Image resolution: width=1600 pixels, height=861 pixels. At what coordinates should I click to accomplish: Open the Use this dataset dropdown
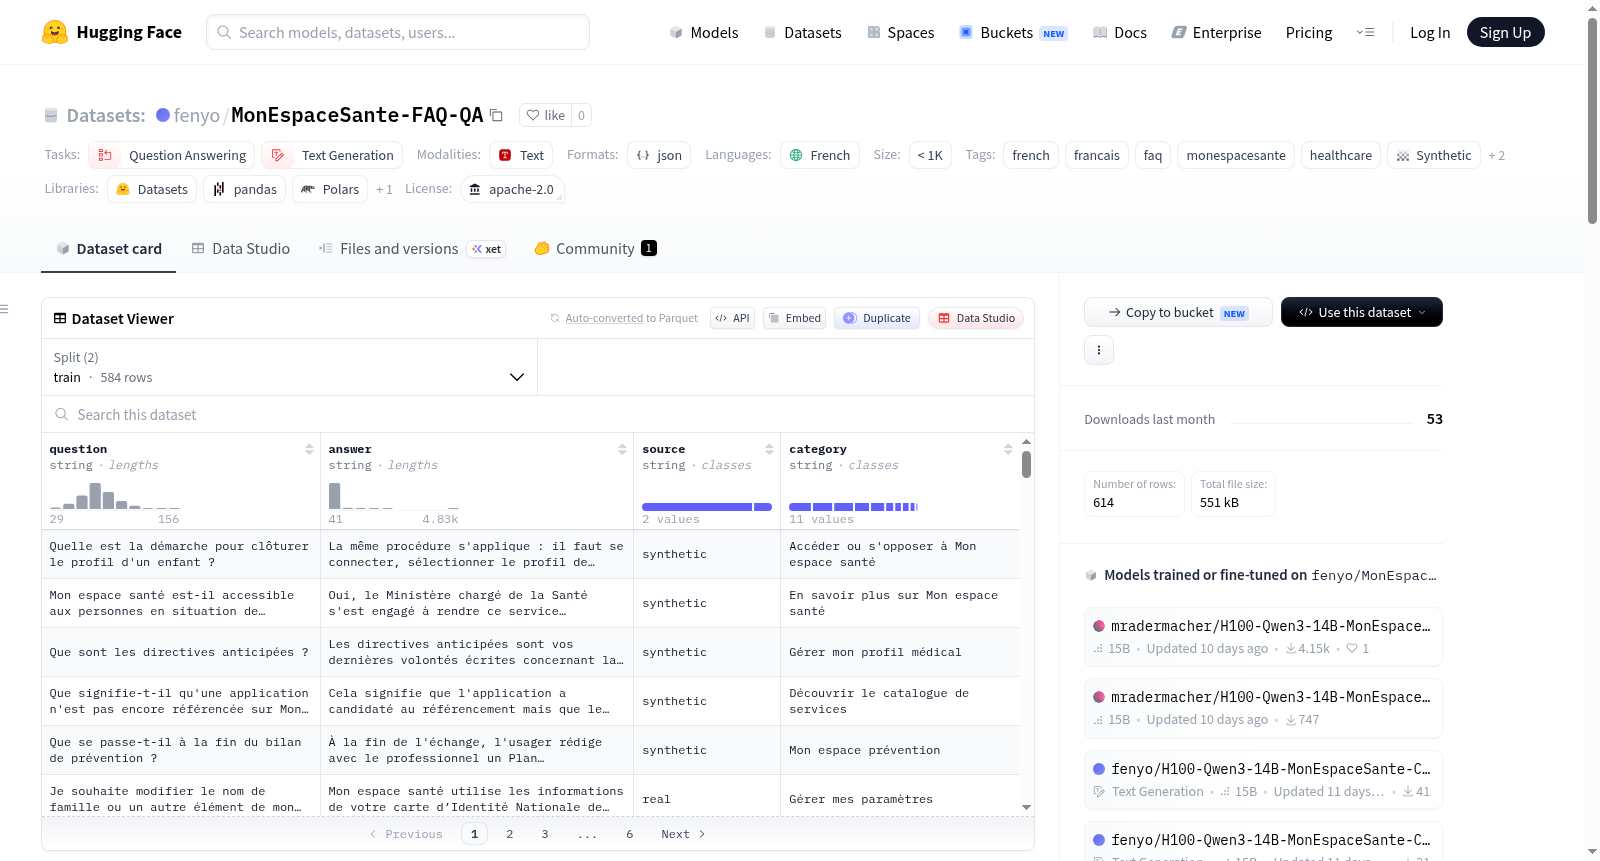1362,312
